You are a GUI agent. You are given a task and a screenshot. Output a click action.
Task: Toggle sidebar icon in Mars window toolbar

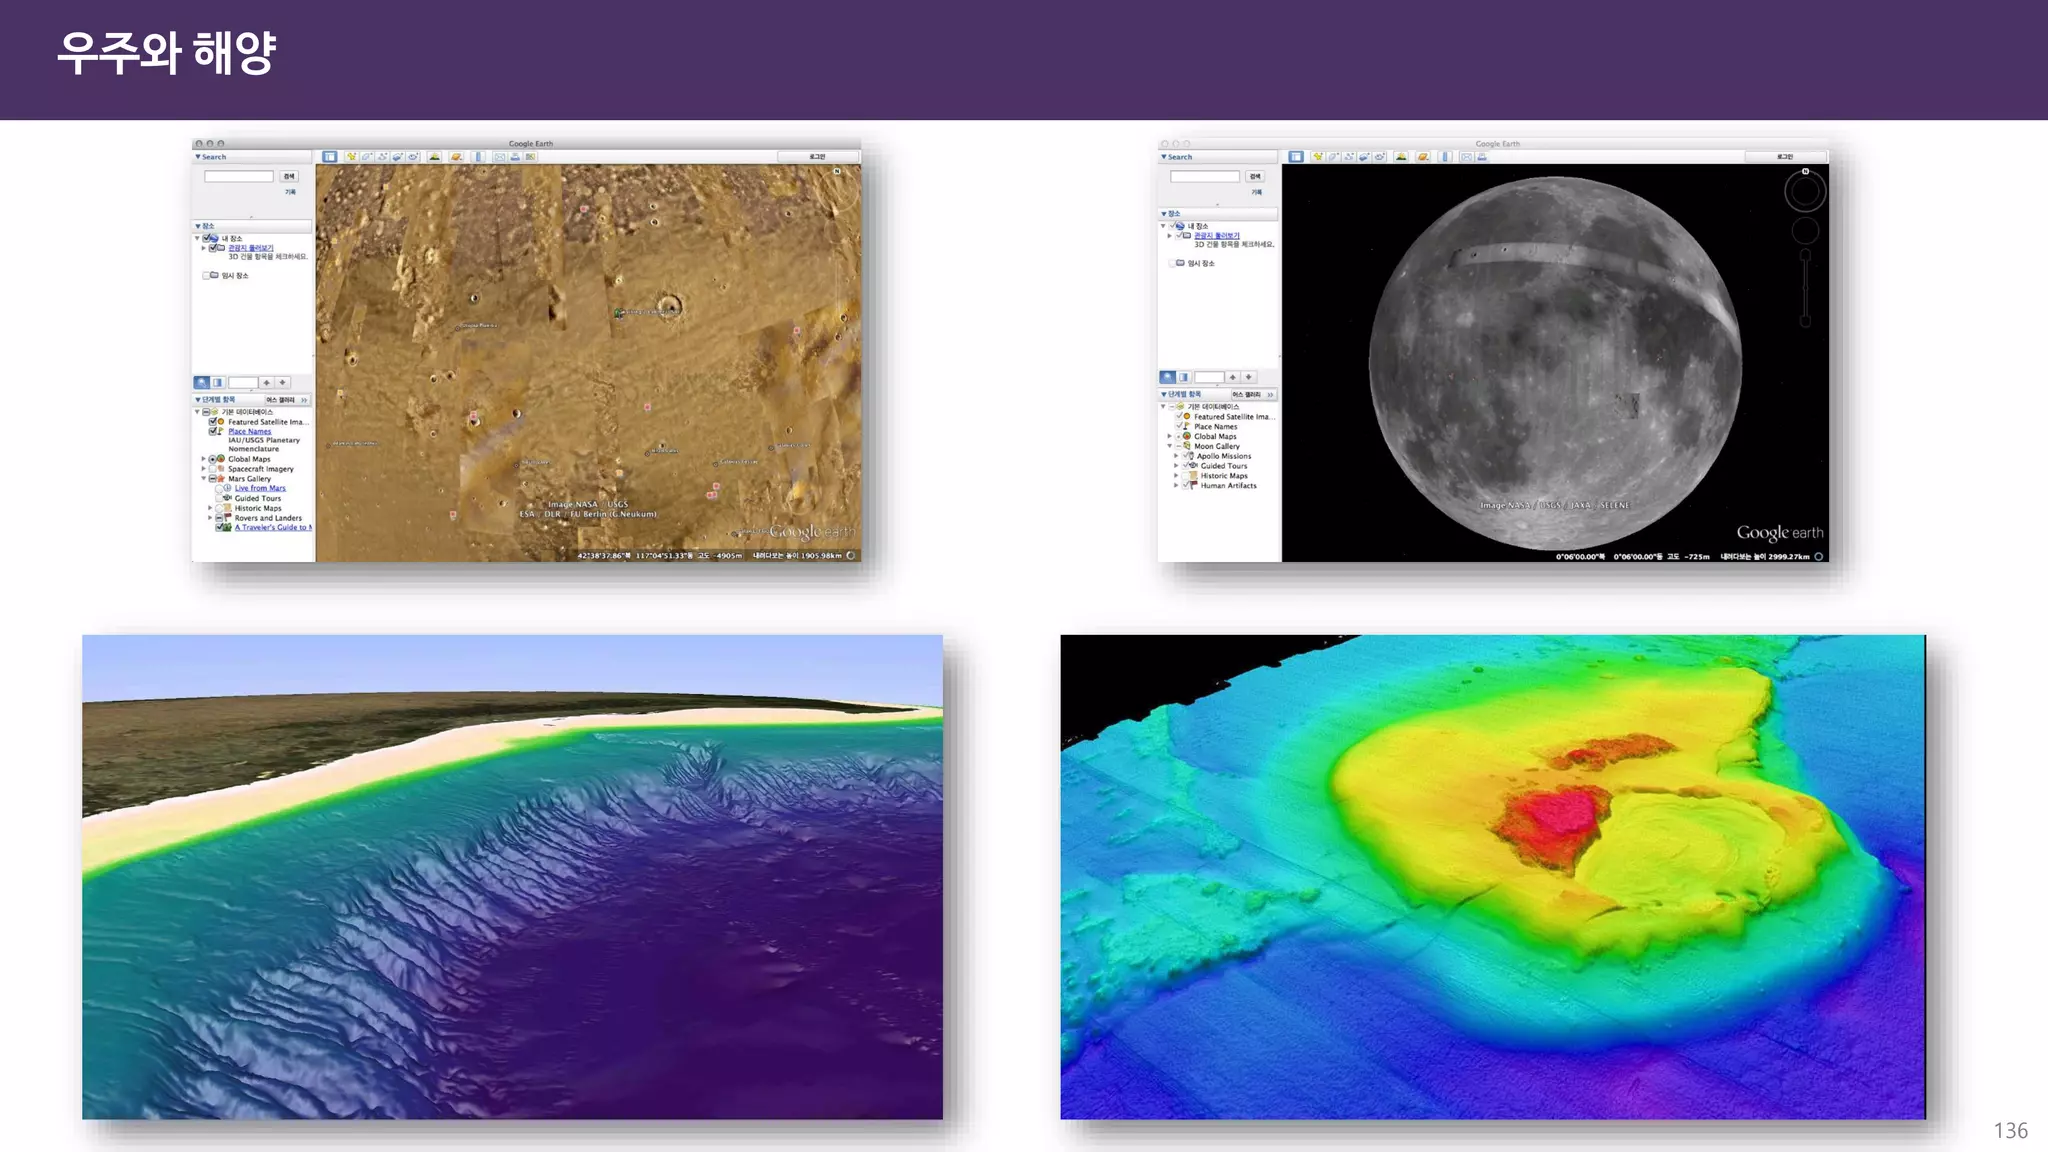click(x=329, y=157)
